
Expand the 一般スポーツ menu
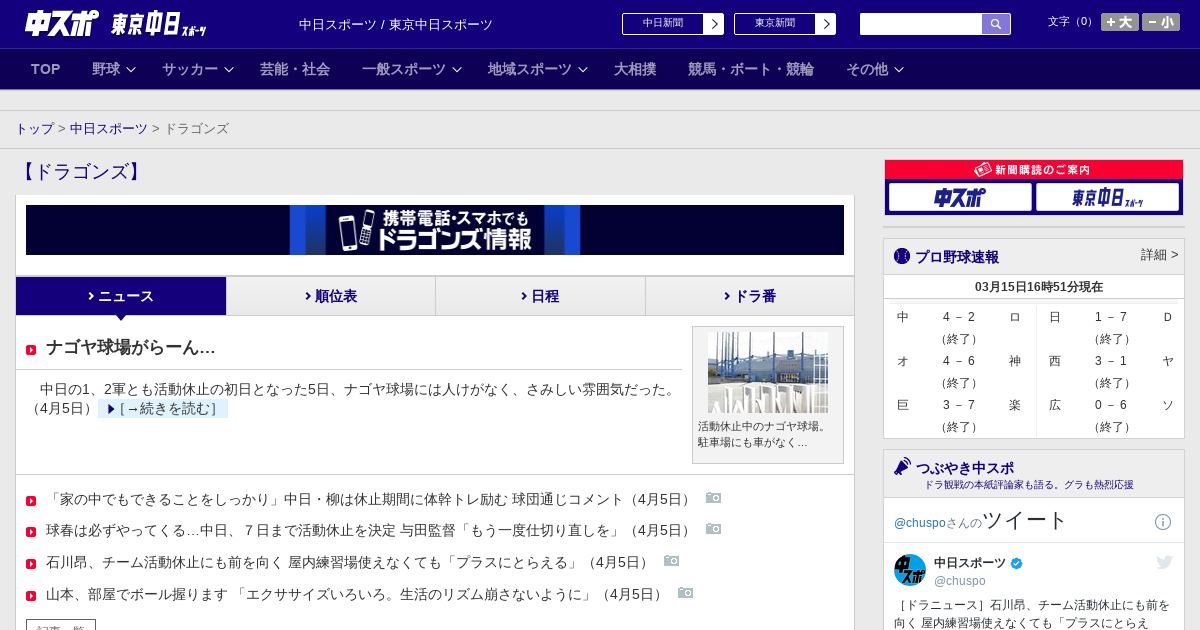[411, 69]
